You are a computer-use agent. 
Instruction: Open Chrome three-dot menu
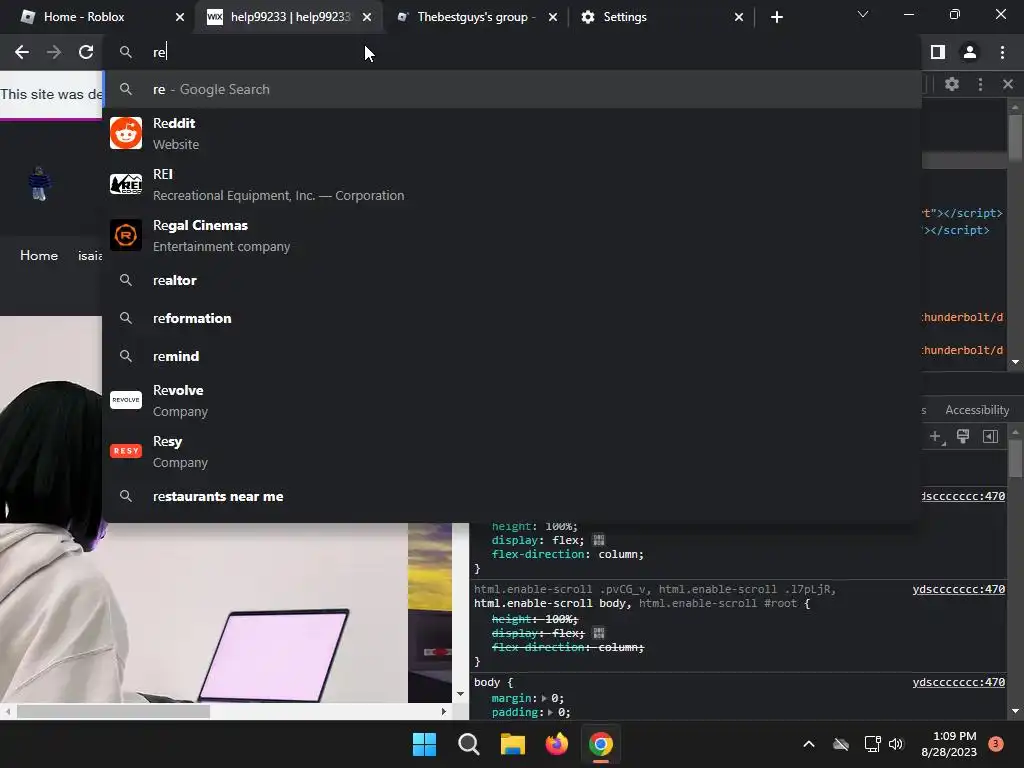(1002, 52)
